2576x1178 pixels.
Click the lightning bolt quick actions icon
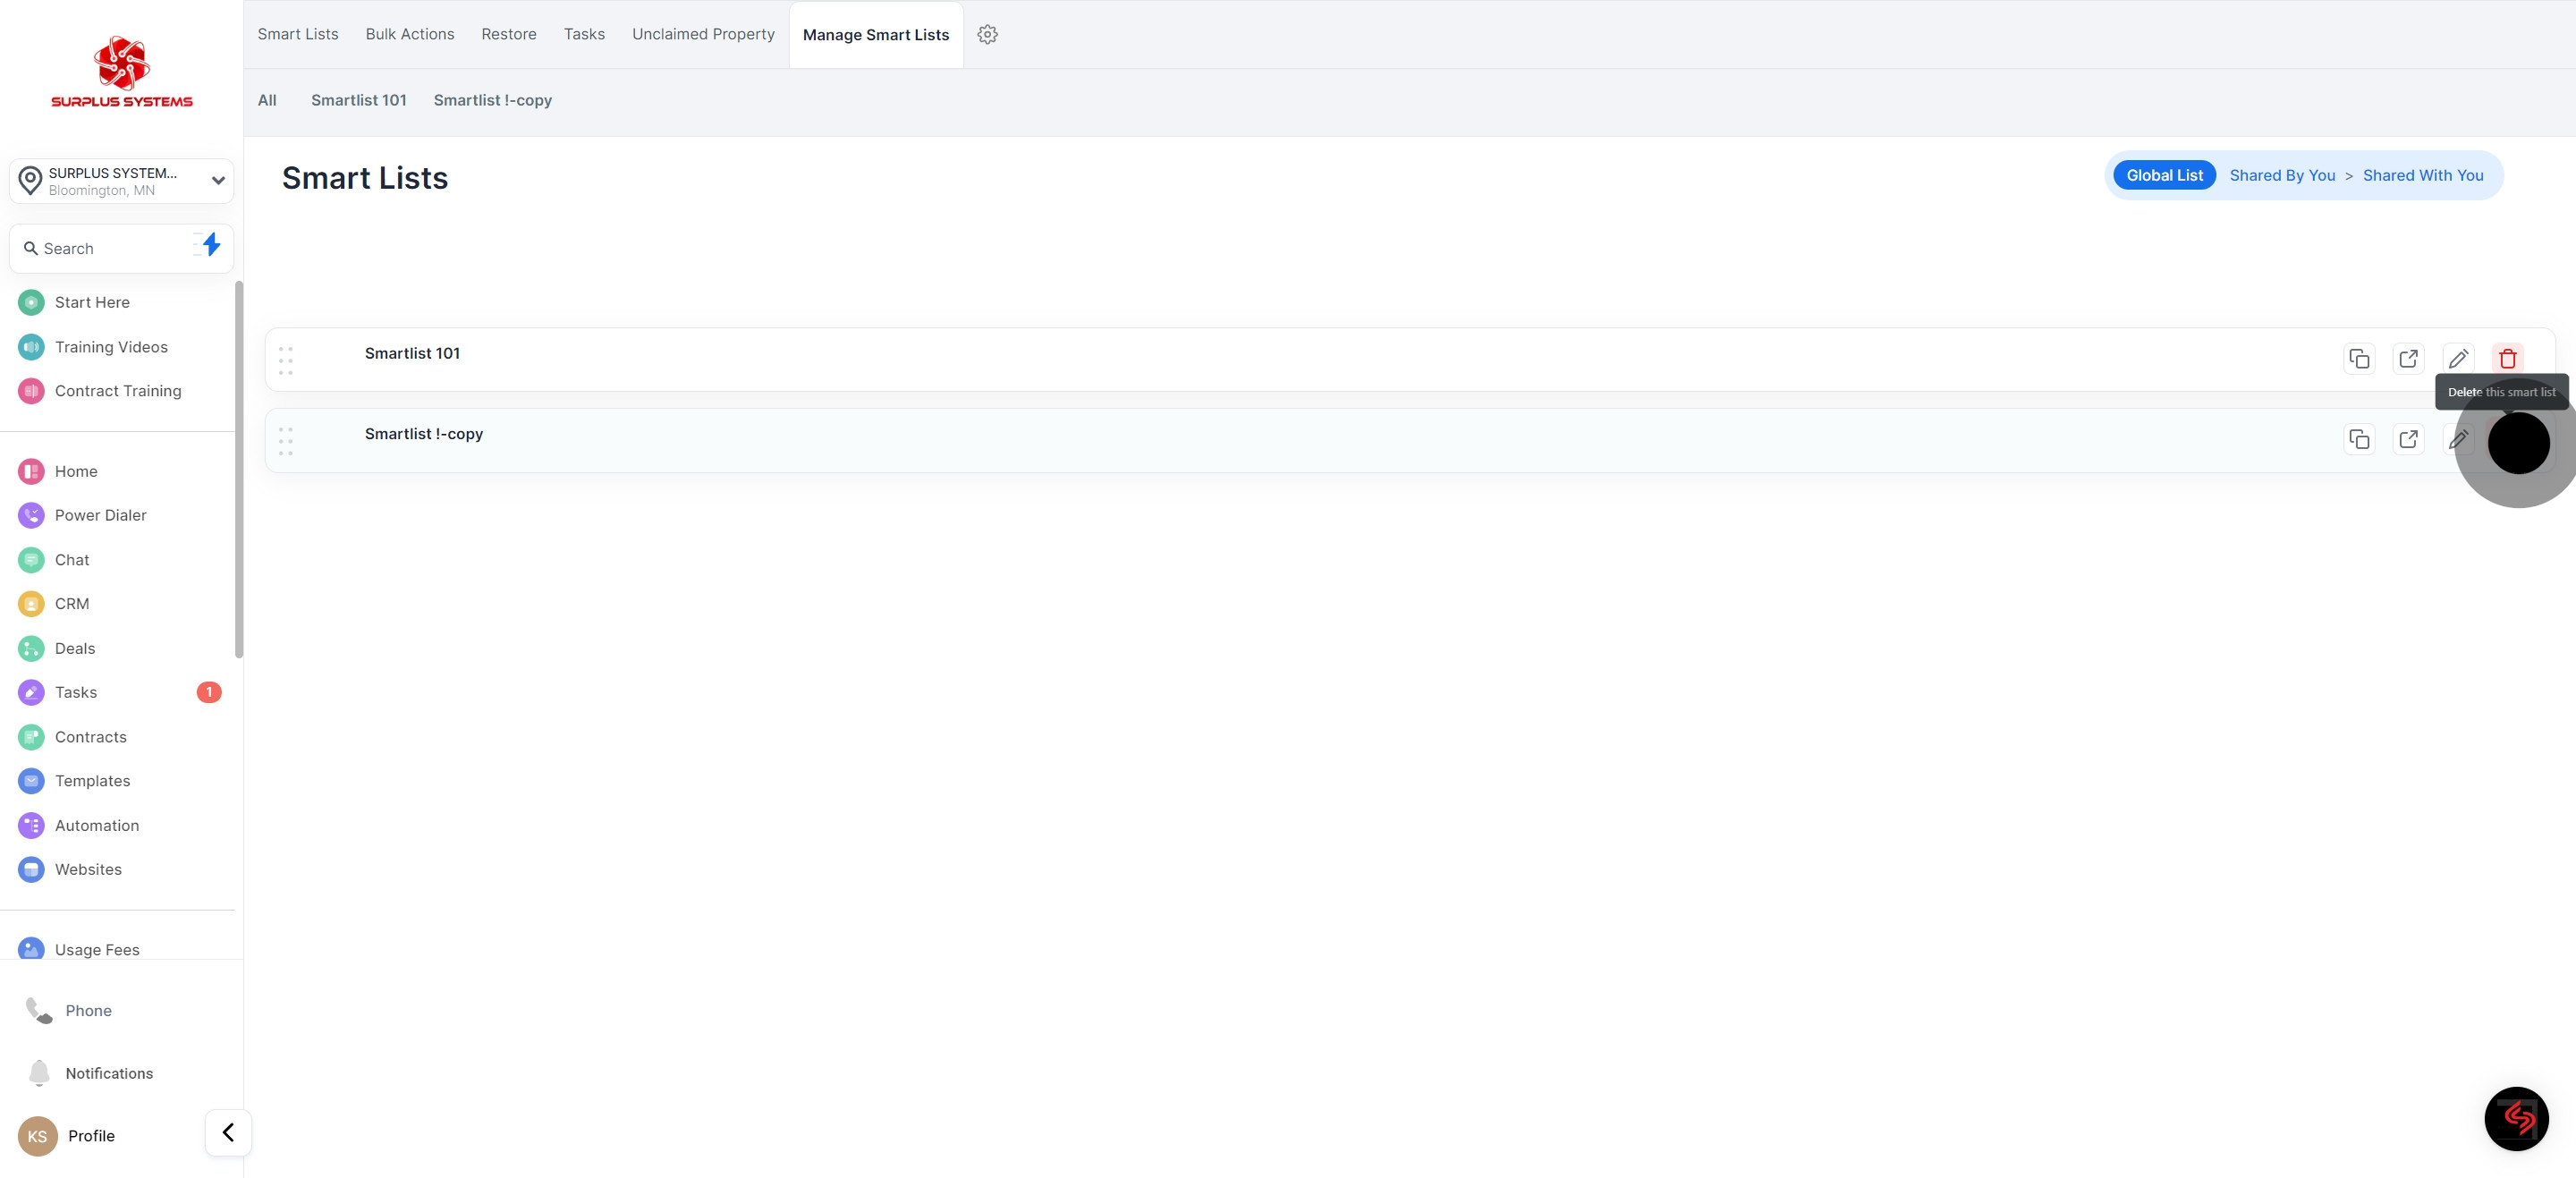pos(210,245)
